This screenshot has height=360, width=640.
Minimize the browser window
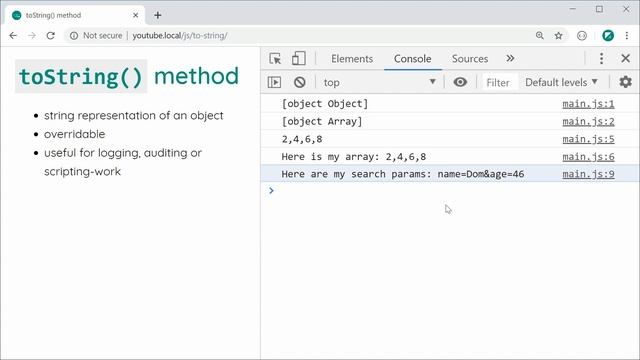tap(573, 9)
